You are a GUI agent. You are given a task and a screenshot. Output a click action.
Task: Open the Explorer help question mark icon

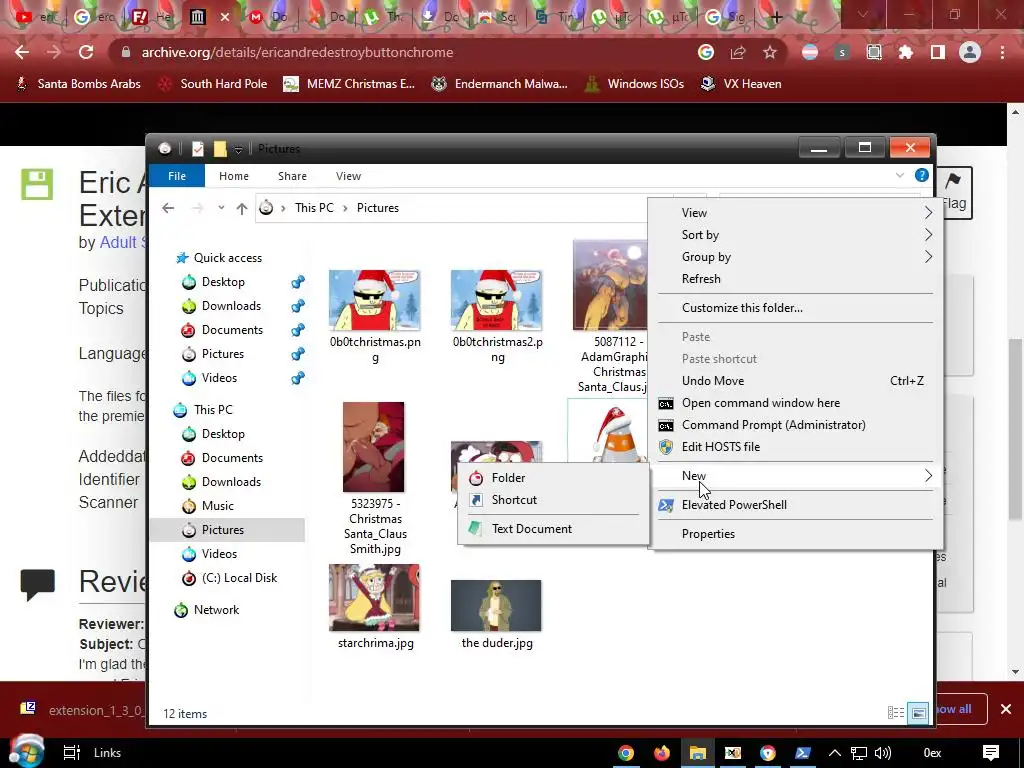921,175
